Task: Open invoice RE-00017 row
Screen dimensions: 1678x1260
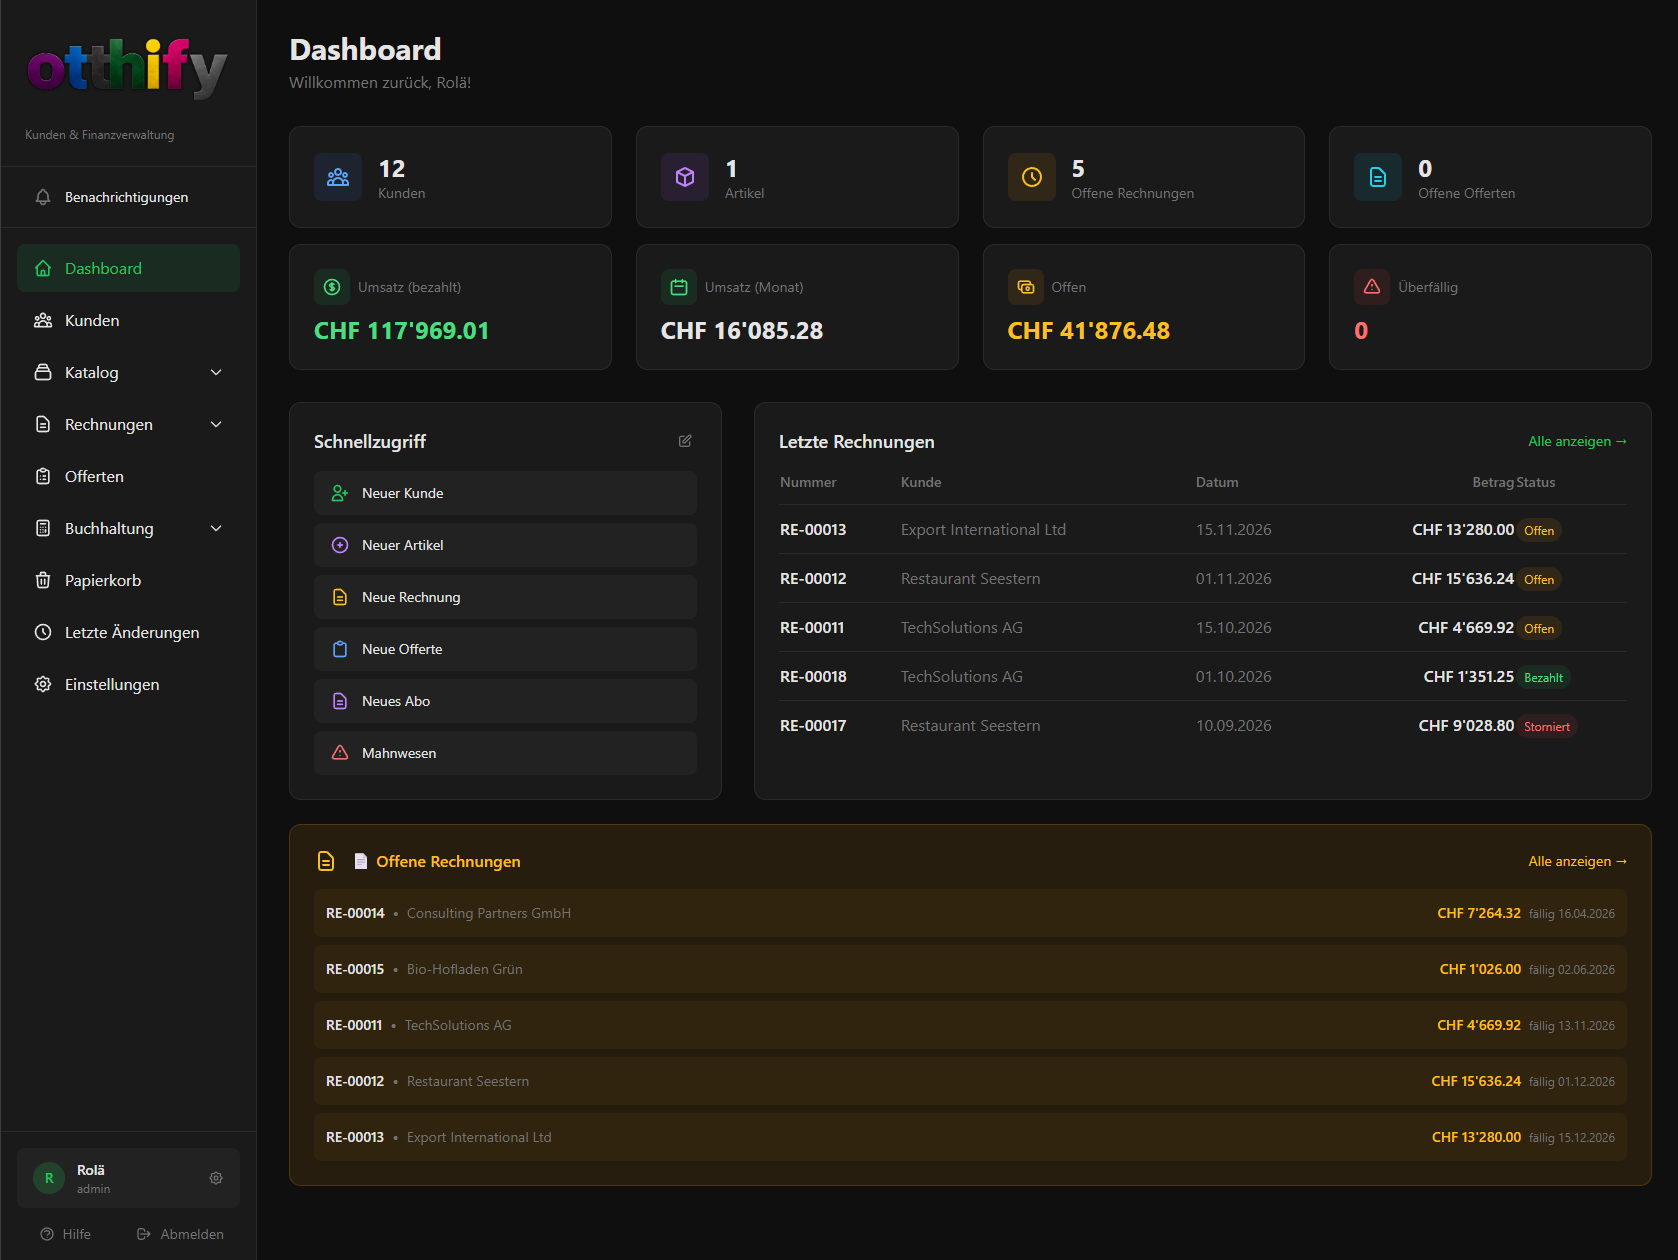Action: (1203, 726)
